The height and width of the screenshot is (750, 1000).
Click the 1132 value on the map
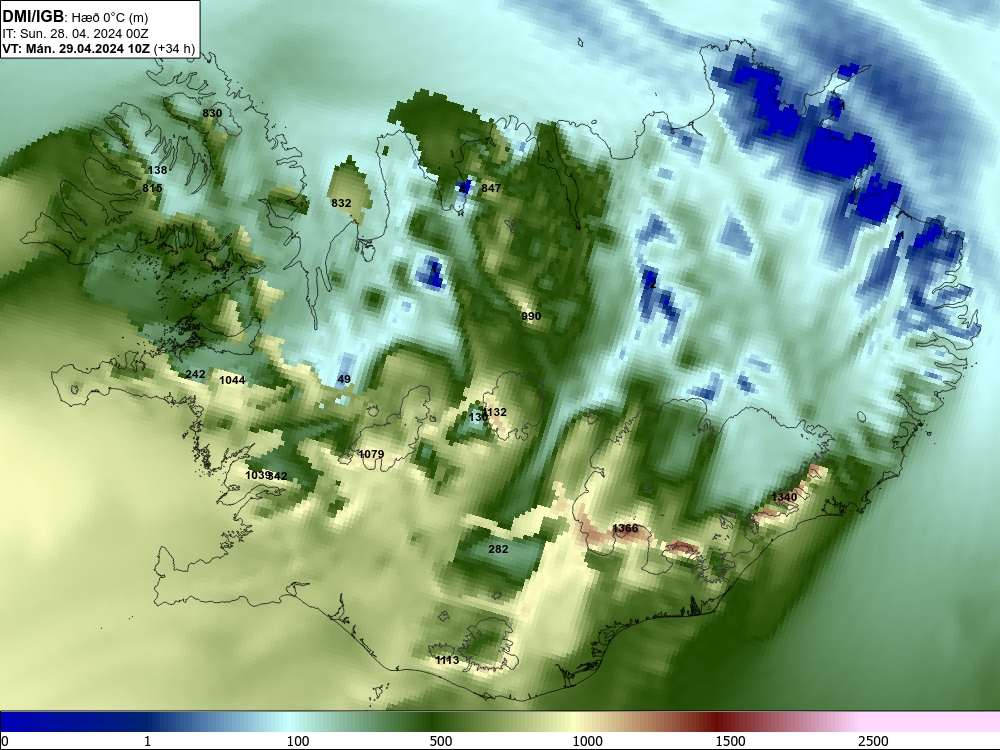[x=496, y=412]
